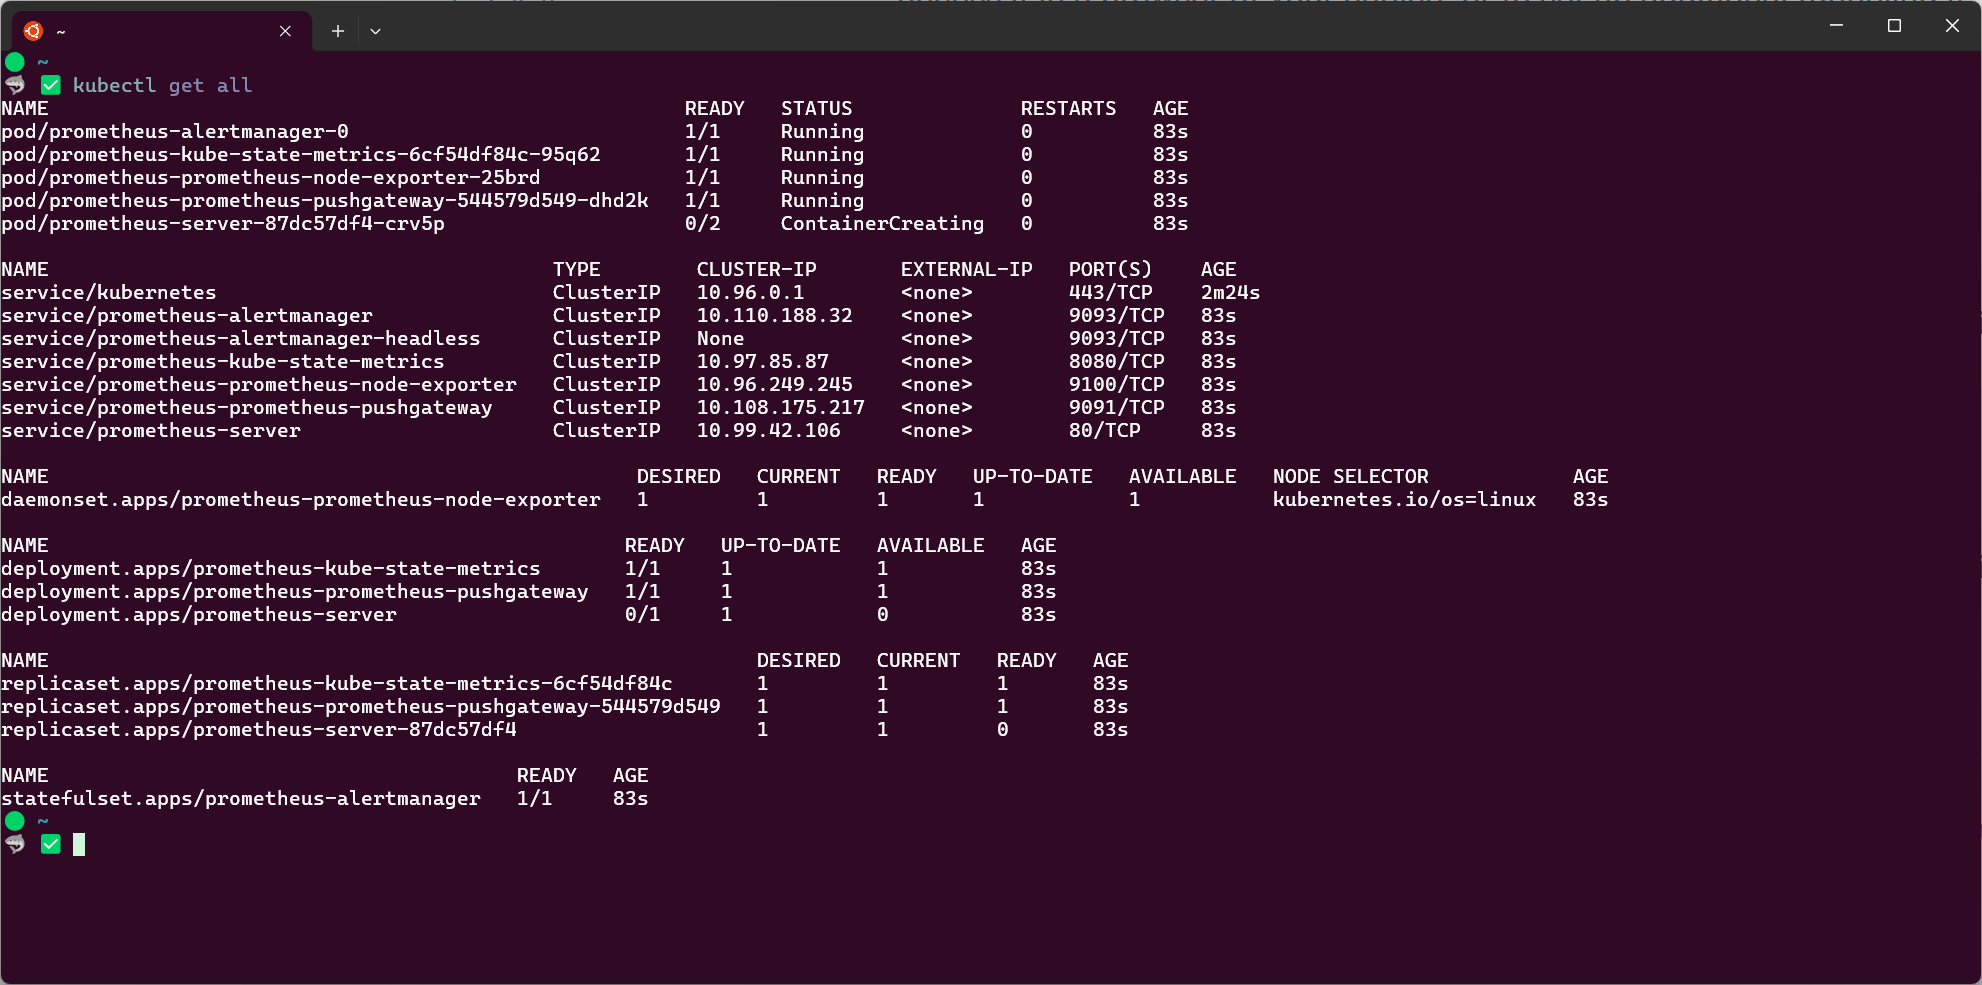Screen dimensions: 1982x985
Task: Click service/prometheus-prometheus-node-exporter
Action: click(259, 384)
